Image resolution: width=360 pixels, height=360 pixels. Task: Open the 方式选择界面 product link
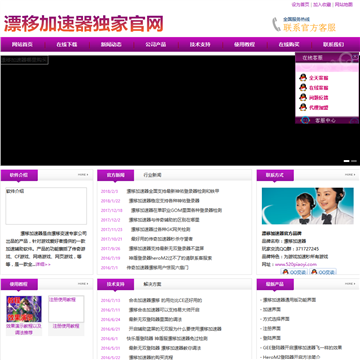[x=275, y=319]
